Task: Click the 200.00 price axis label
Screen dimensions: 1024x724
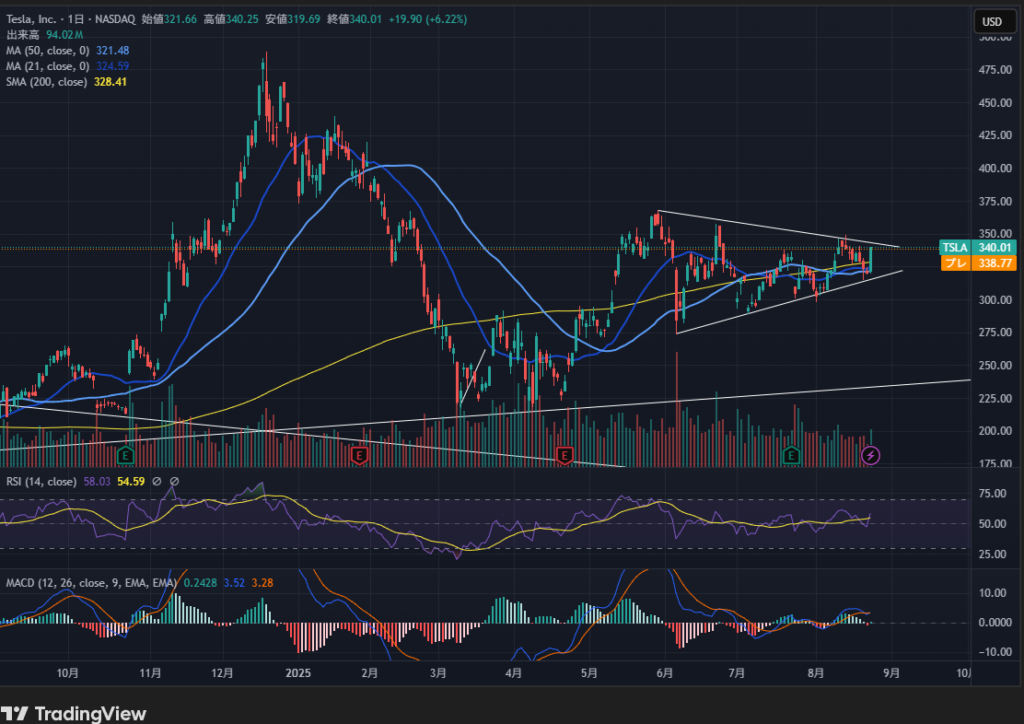Action: [995, 431]
